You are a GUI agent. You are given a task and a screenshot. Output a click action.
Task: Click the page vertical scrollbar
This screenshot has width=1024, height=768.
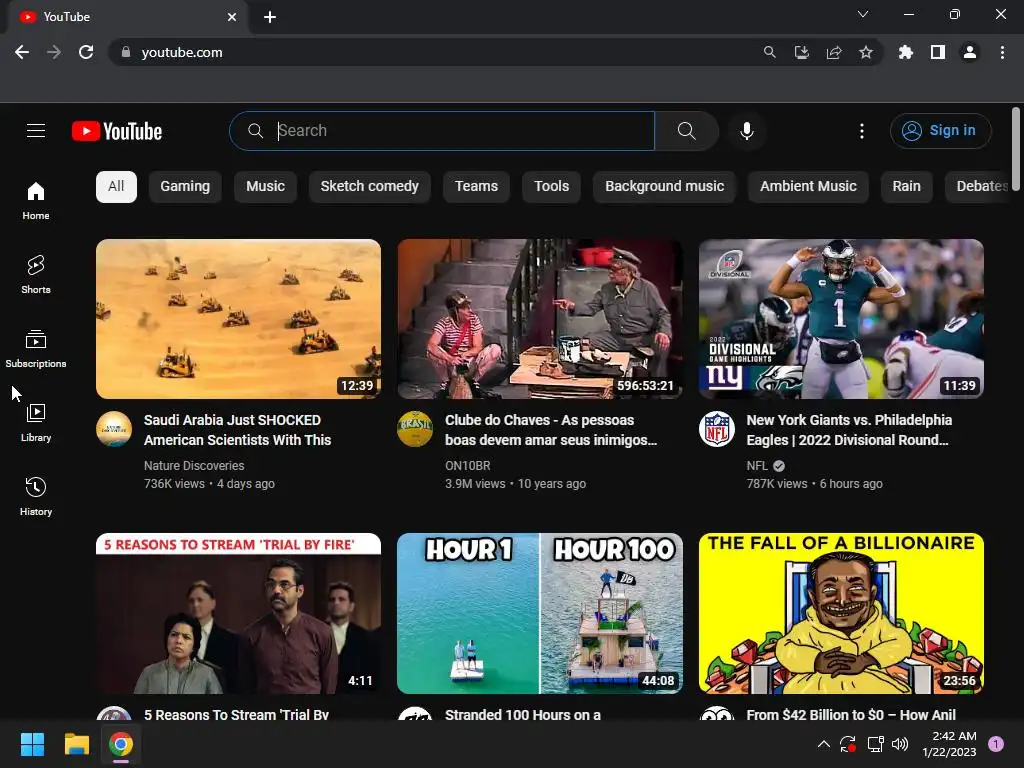point(1016,149)
